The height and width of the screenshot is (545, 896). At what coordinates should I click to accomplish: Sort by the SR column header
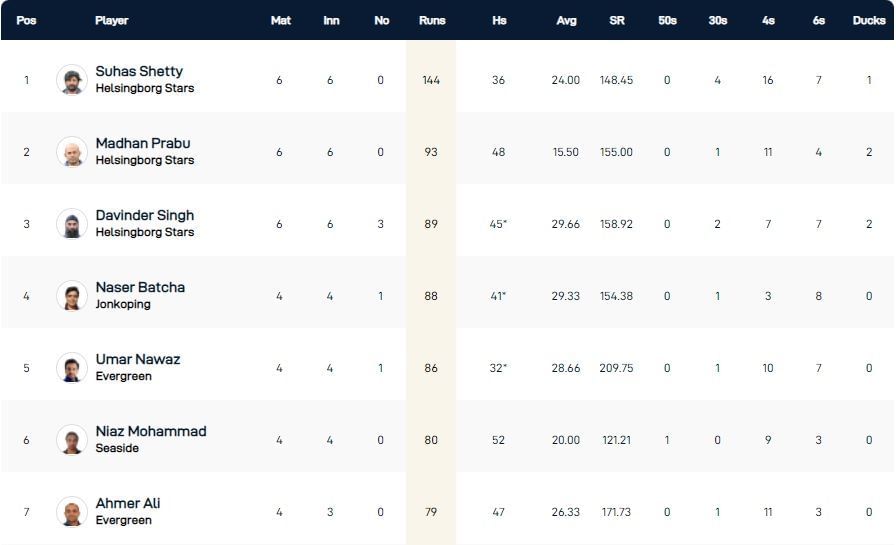pos(617,20)
